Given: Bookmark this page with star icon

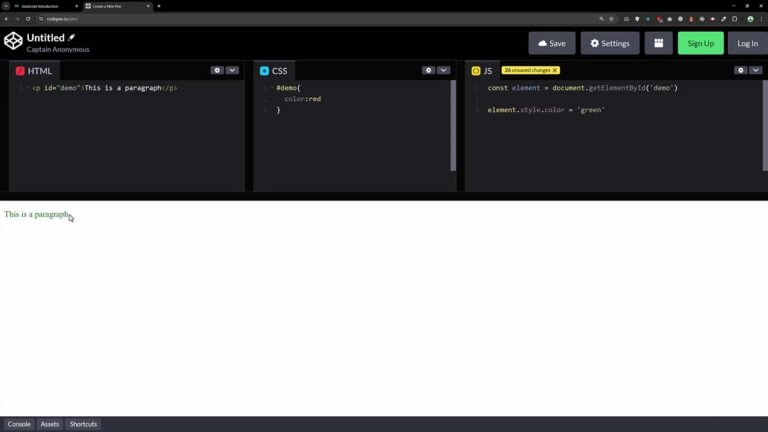Looking at the screenshot, I should 612,18.
